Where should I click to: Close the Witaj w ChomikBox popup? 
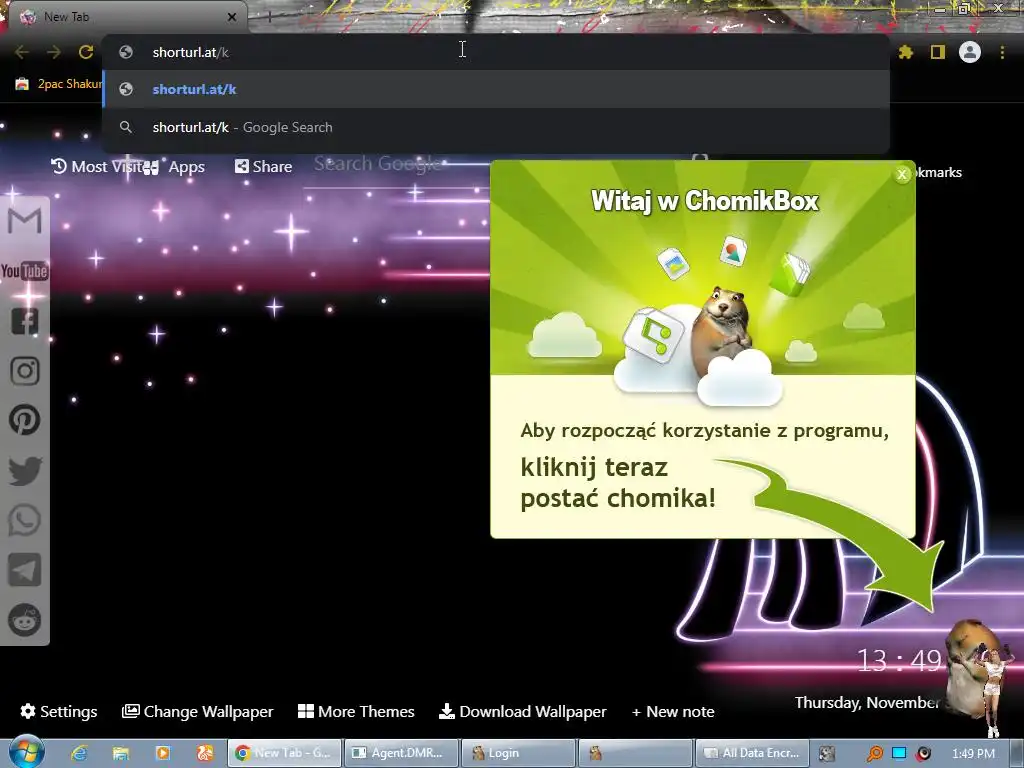902,174
